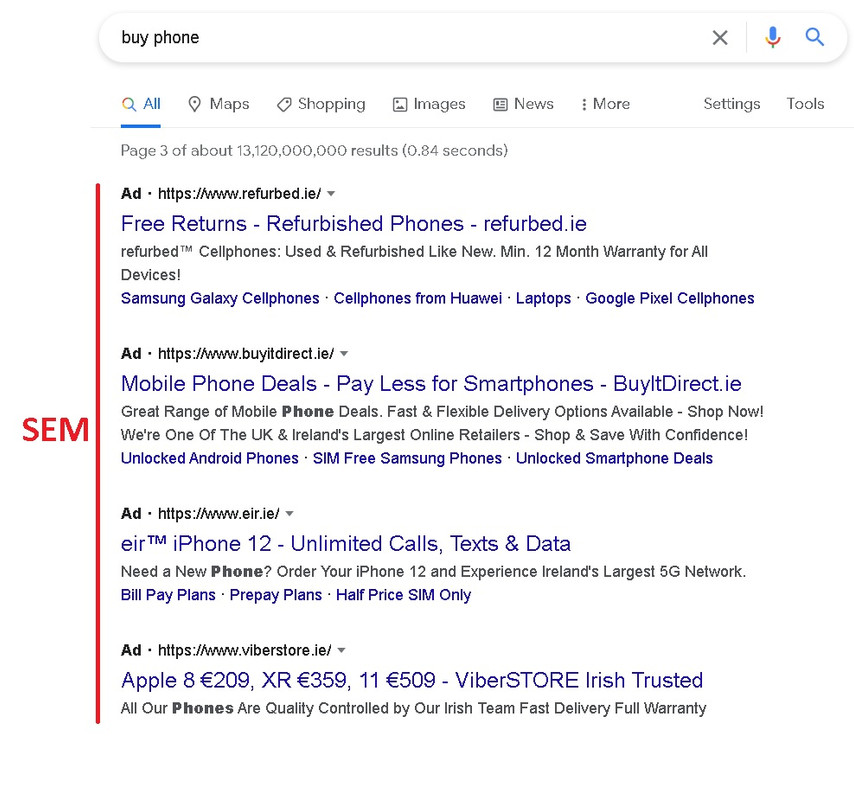Image resolution: width=854 pixels, height=800 pixels.
Task: Switch to the News tab
Action: coord(523,104)
